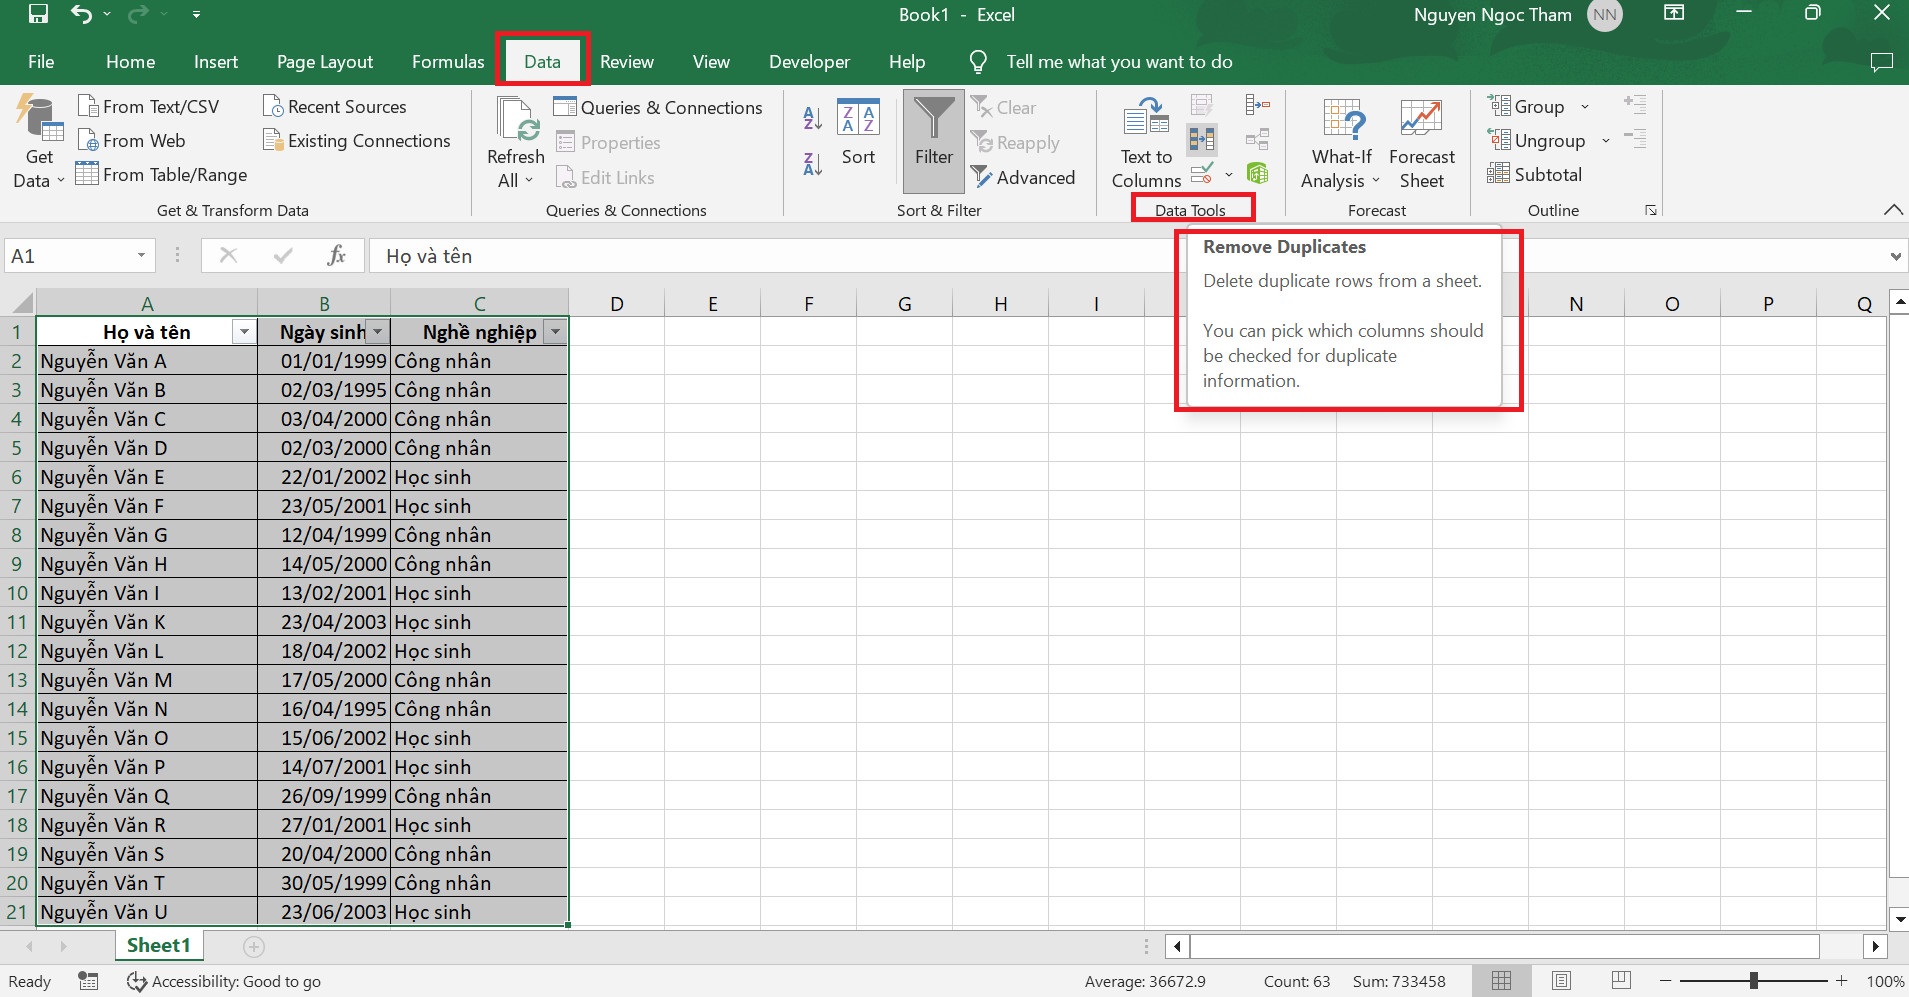
Task: Switch to the Page Layout tab
Action: [x=324, y=61]
